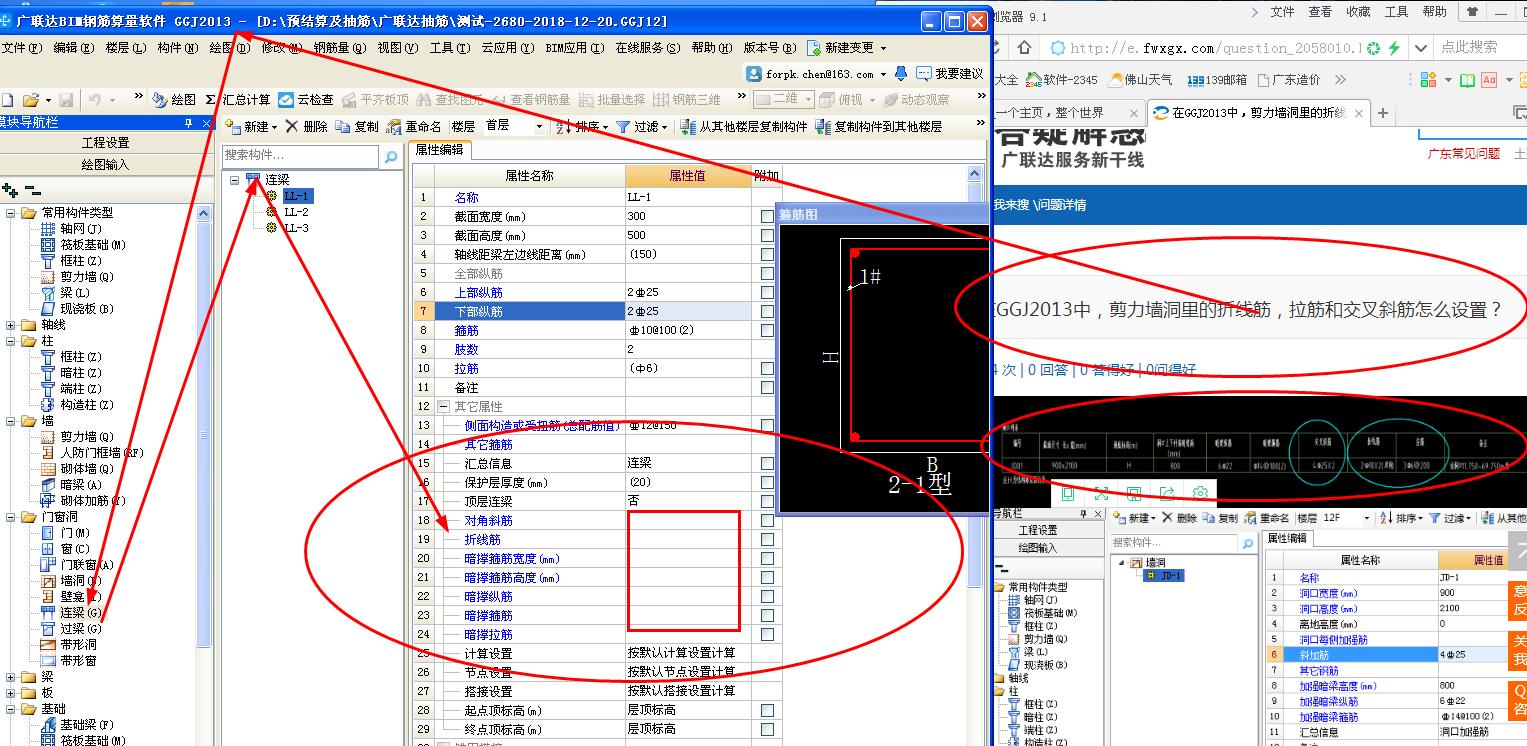Tick 附加 checkbox for 折线筋 row
The width and height of the screenshot is (1527, 746).
pos(767,539)
